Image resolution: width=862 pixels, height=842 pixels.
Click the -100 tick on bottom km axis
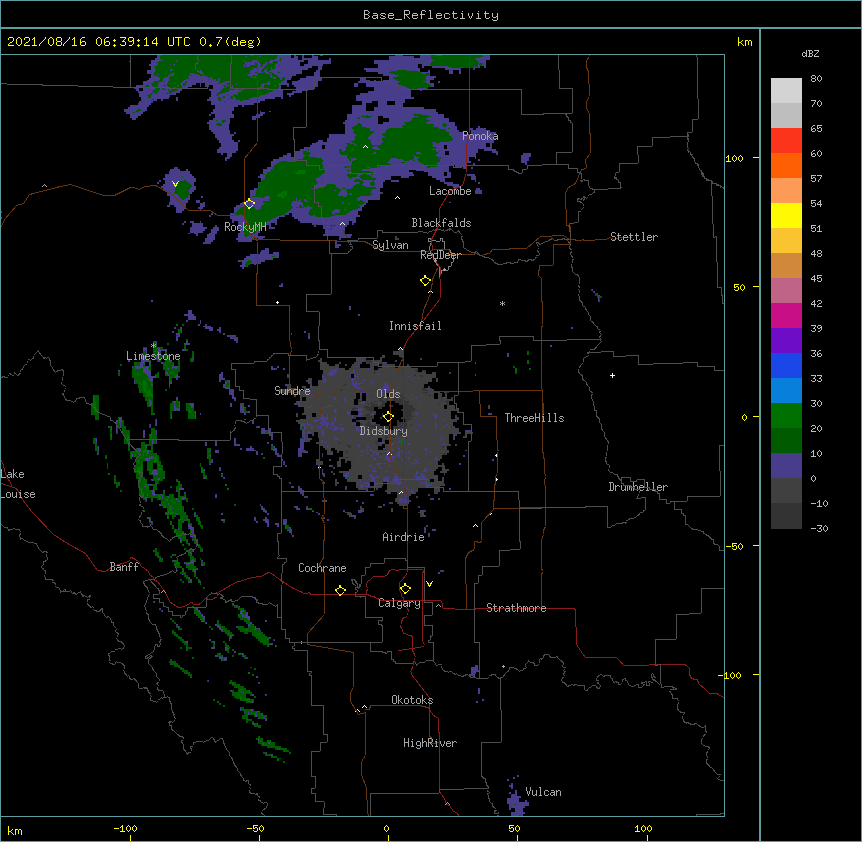(125, 829)
